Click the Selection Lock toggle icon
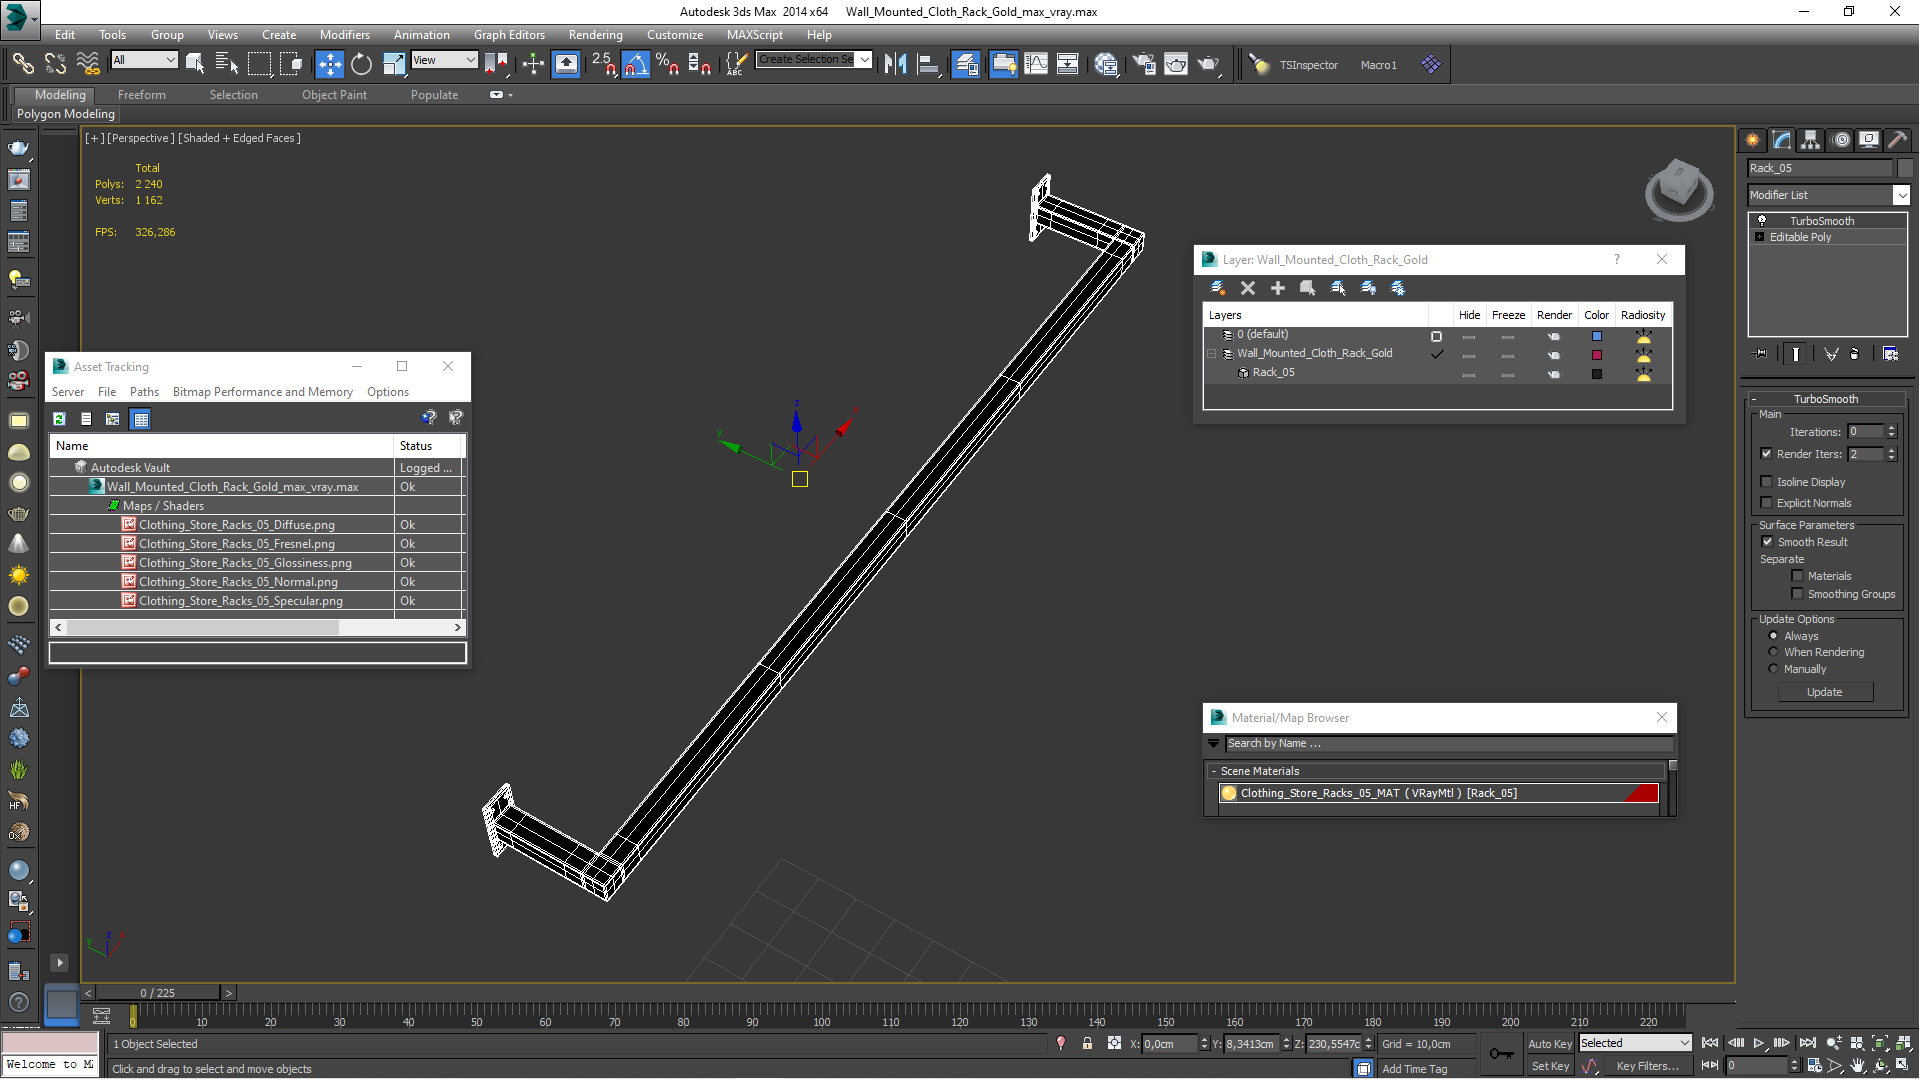The height and width of the screenshot is (1080, 1920). [x=1087, y=1044]
